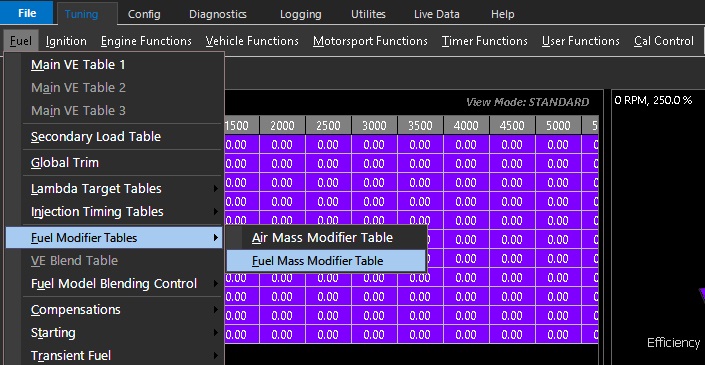705x365 pixels.
Task: Open the Config tab
Action: tap(144, 14)
